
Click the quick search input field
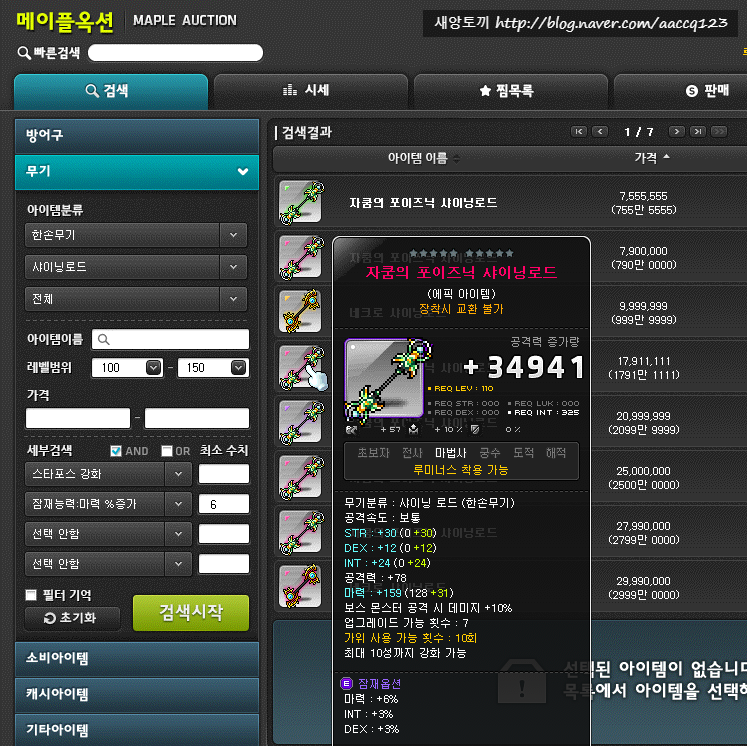tap(175, 52)
